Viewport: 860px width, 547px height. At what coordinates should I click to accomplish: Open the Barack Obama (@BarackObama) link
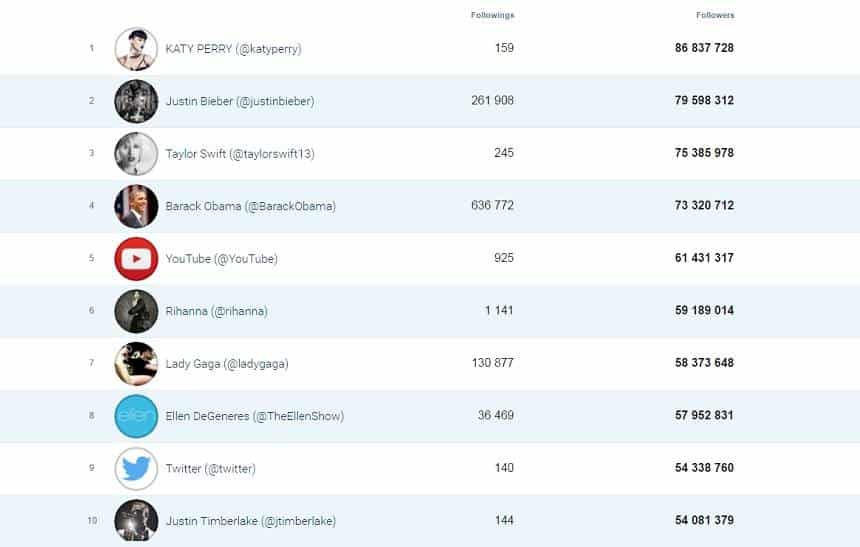point(250,206)
